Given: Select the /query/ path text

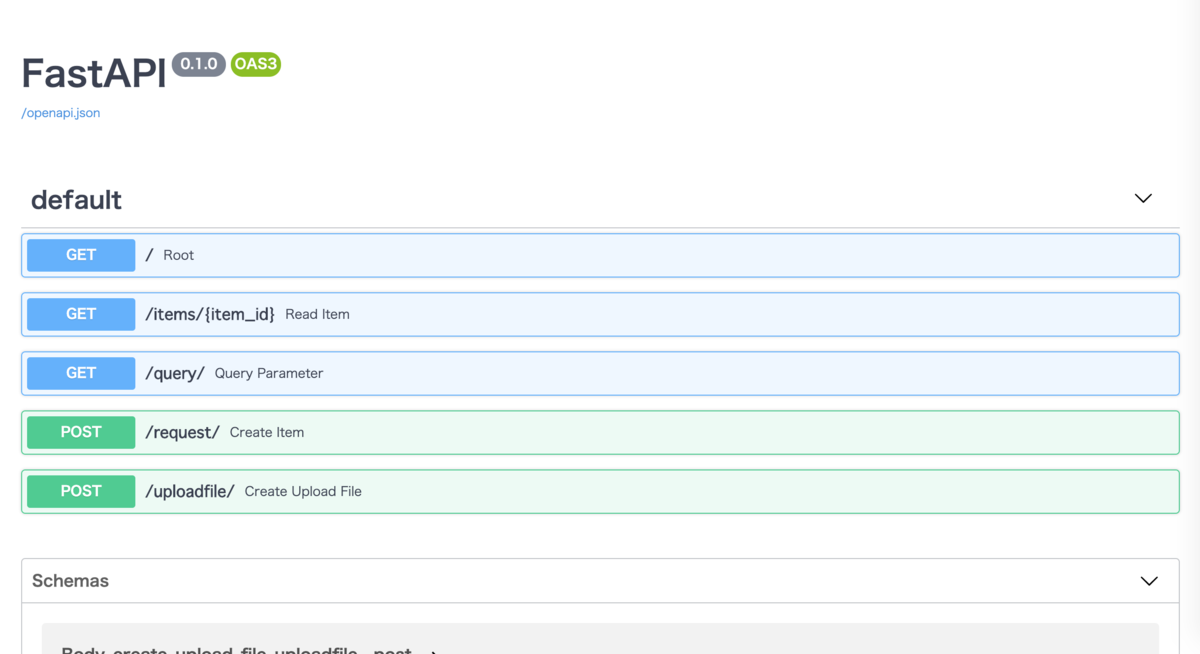Looking at the screenshot, I should click(175, 373).
